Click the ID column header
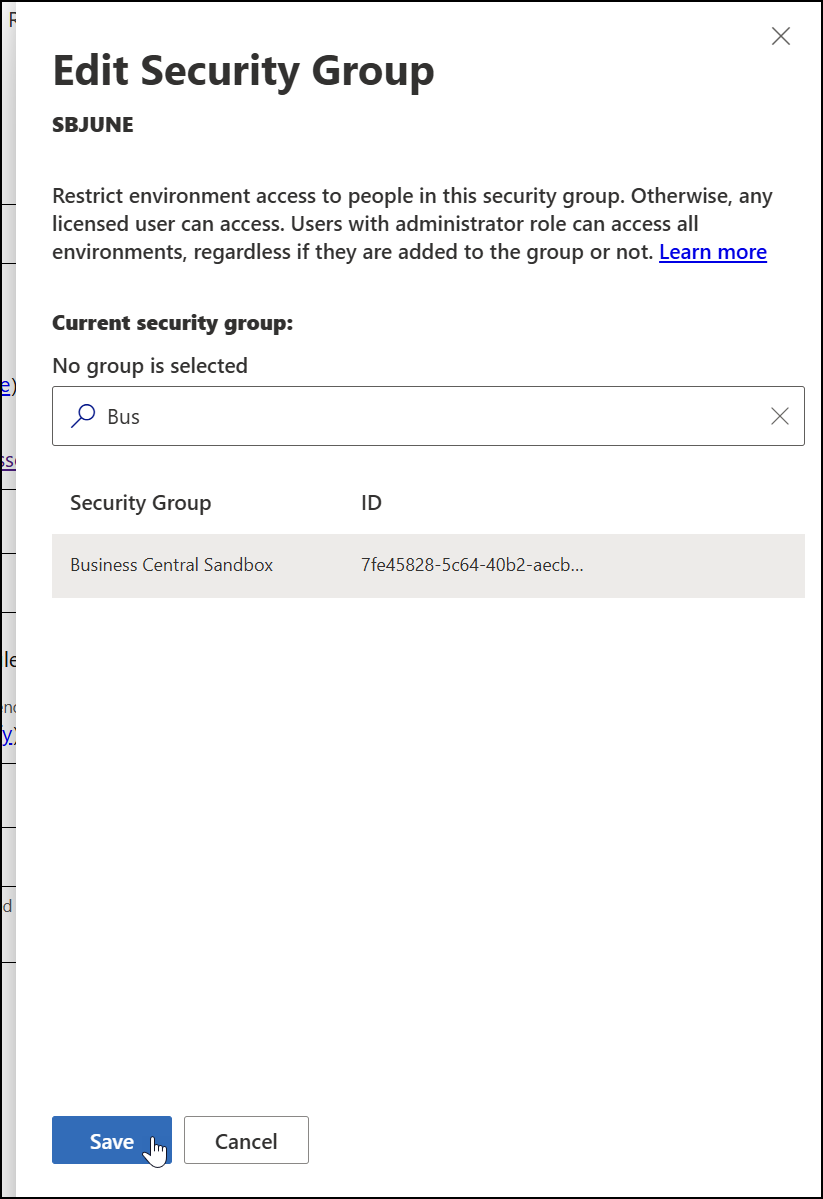Image resolution: width=823 pixels, height=1199 pixels. (371, 503)
